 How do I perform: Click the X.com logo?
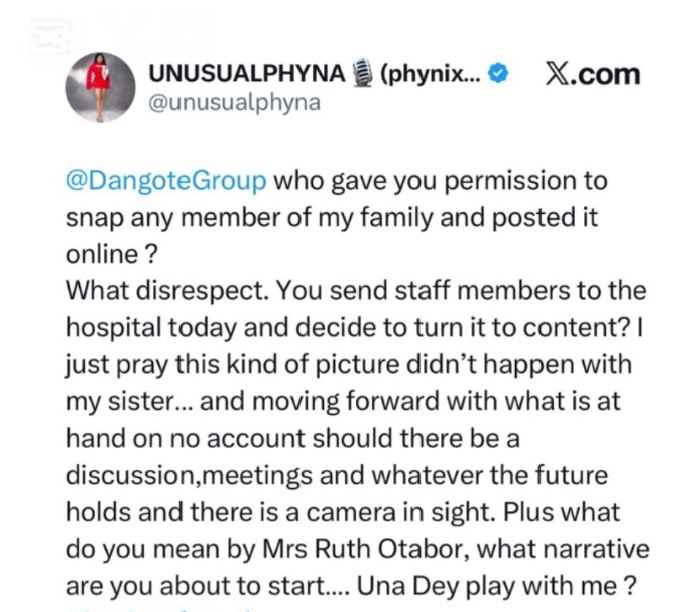592,75
